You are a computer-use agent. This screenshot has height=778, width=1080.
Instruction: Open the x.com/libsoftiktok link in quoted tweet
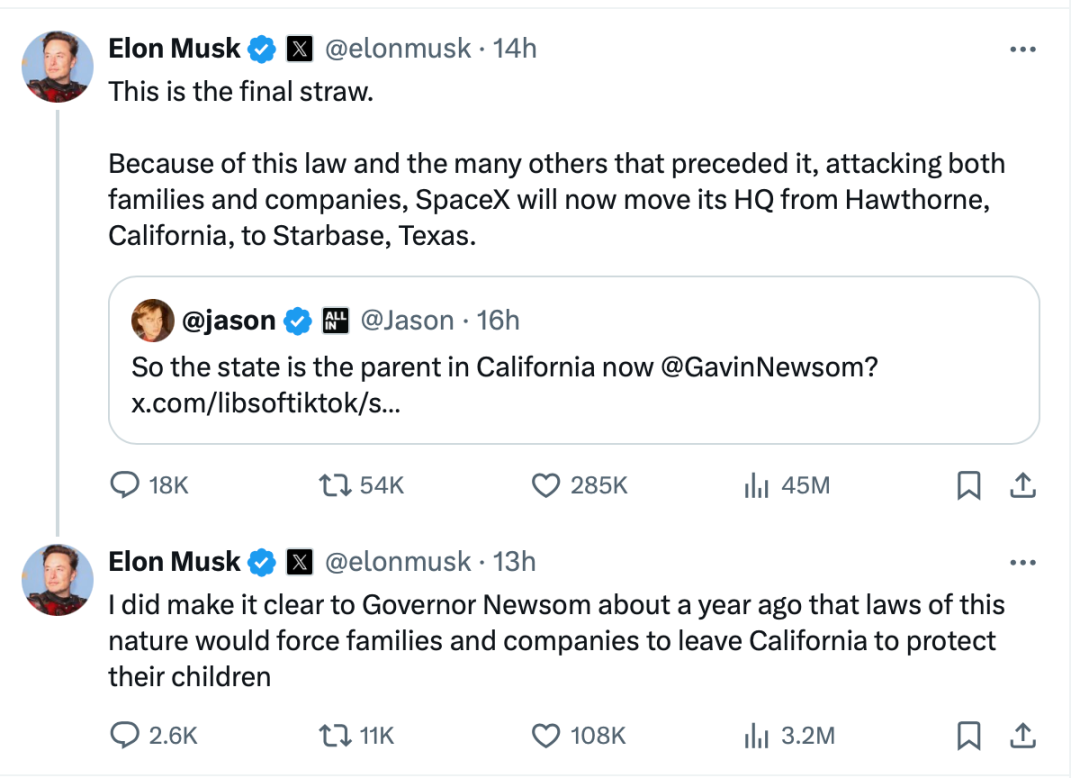[x=266, y=403]
